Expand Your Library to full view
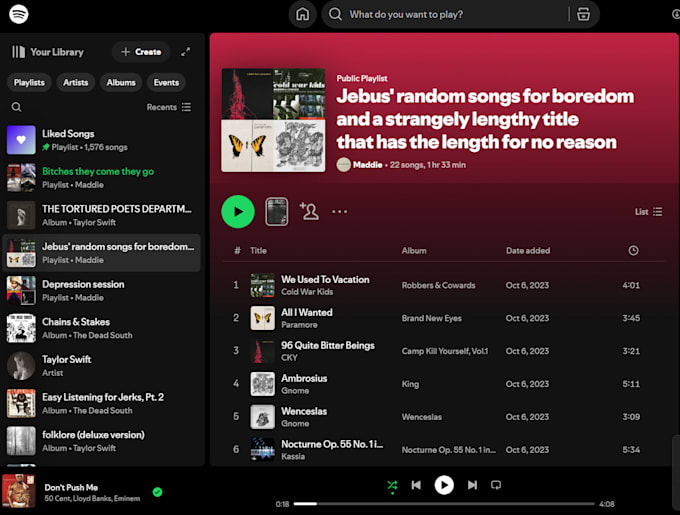The height and width of the screenshot is (515, 680). pyautogui.click(x=186, y=52)
